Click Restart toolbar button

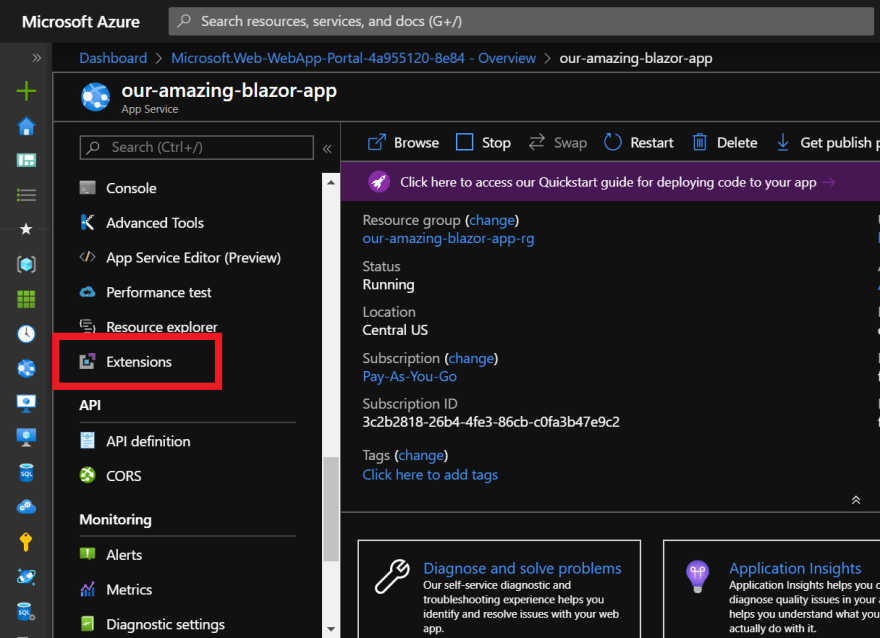pyautogui.click(x=639, y=143)
